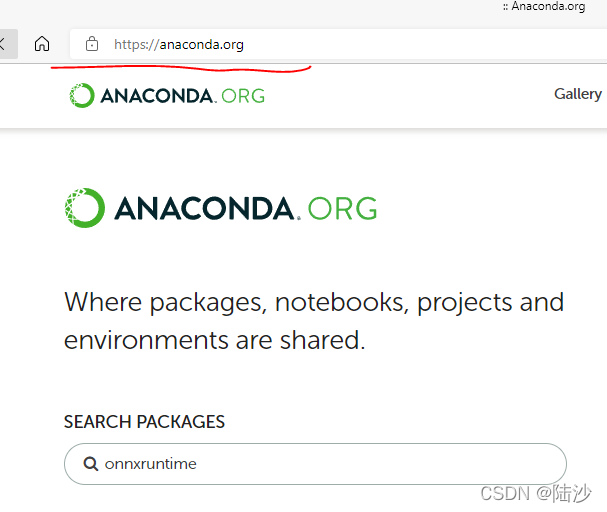Focus the search field containing onnxruntime
The height and width of the screenshot is (512, 607).
pyautogui.click(x=315, y=464)
